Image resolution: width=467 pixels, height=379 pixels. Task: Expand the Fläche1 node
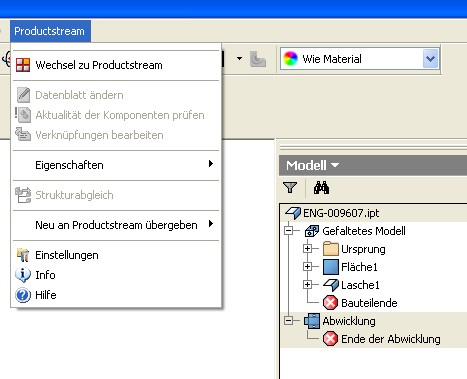307,267
